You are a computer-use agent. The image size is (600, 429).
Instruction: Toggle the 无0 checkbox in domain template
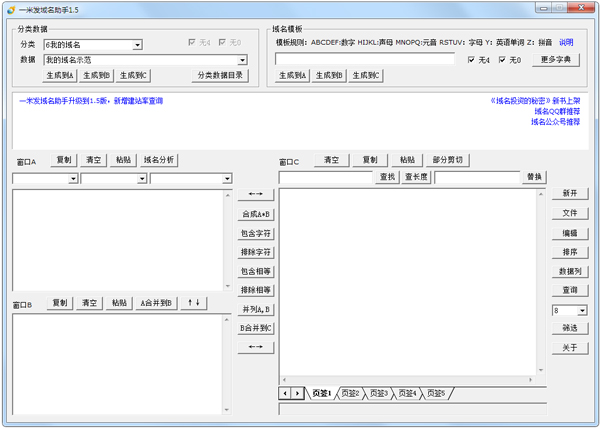(x=503, y=60)
